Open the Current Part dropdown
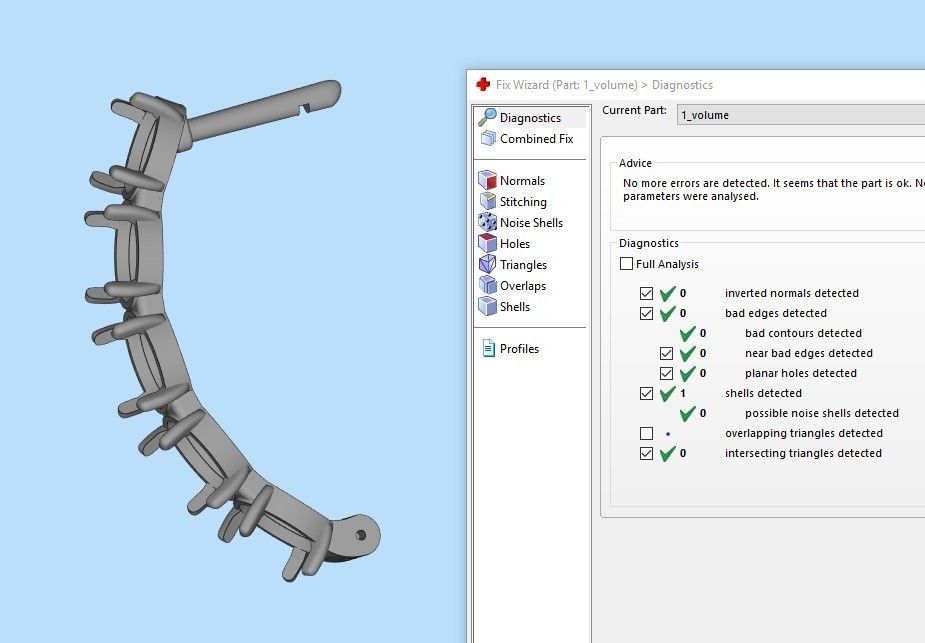The width and height of the screenshot is (925, 643). [x=801, y=115]
